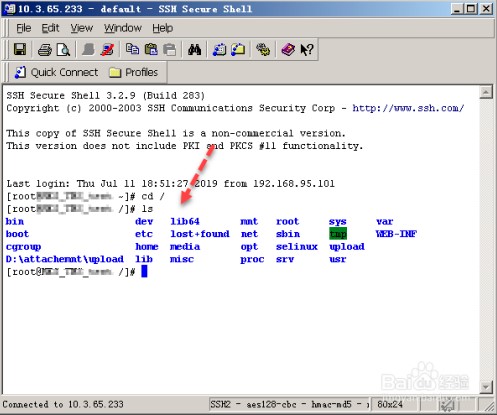Screen dimensions: 497x415
Task: Click the 80x24 terminal size status
Action: (x=390, y=404)
